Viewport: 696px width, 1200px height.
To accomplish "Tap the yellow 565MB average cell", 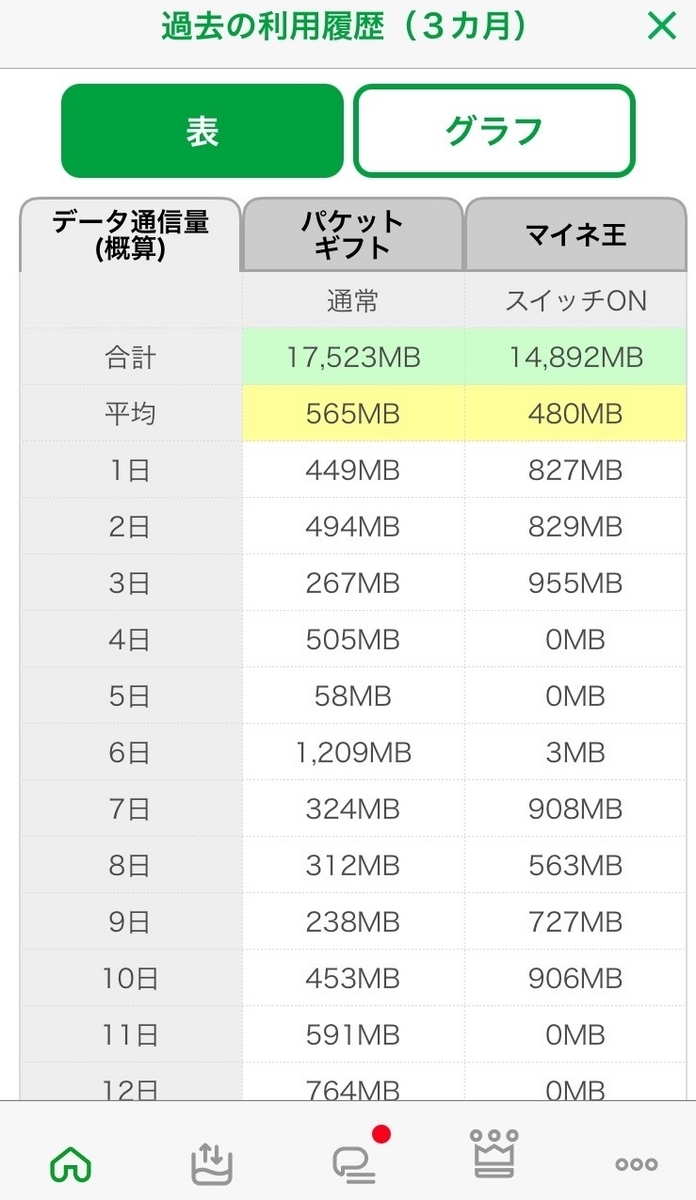I will (353, 413).
